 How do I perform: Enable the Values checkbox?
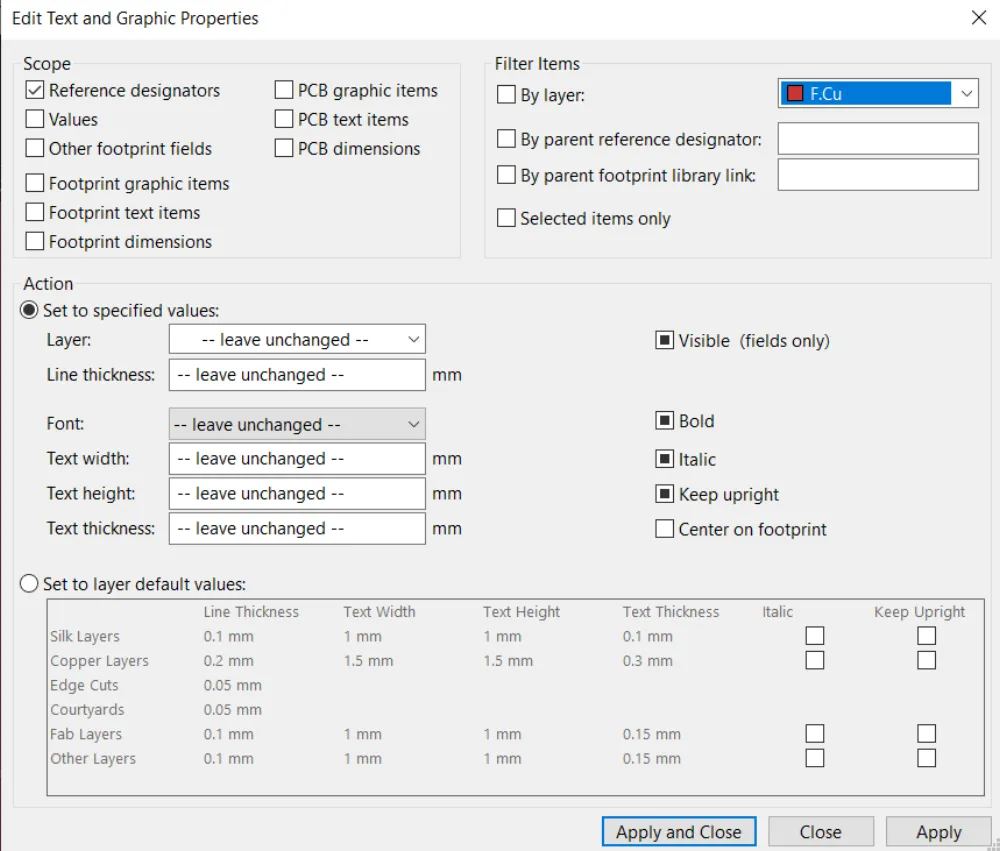point(35,120)
